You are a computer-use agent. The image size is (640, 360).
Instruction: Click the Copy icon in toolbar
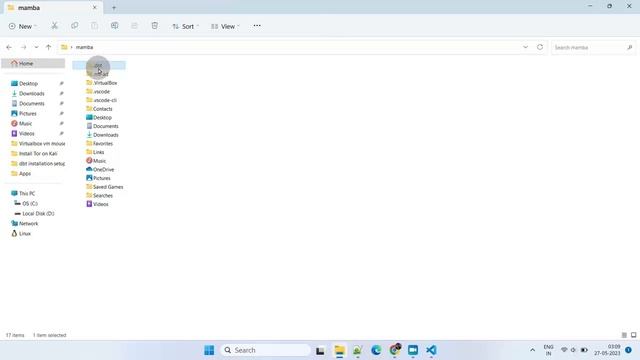74,26
